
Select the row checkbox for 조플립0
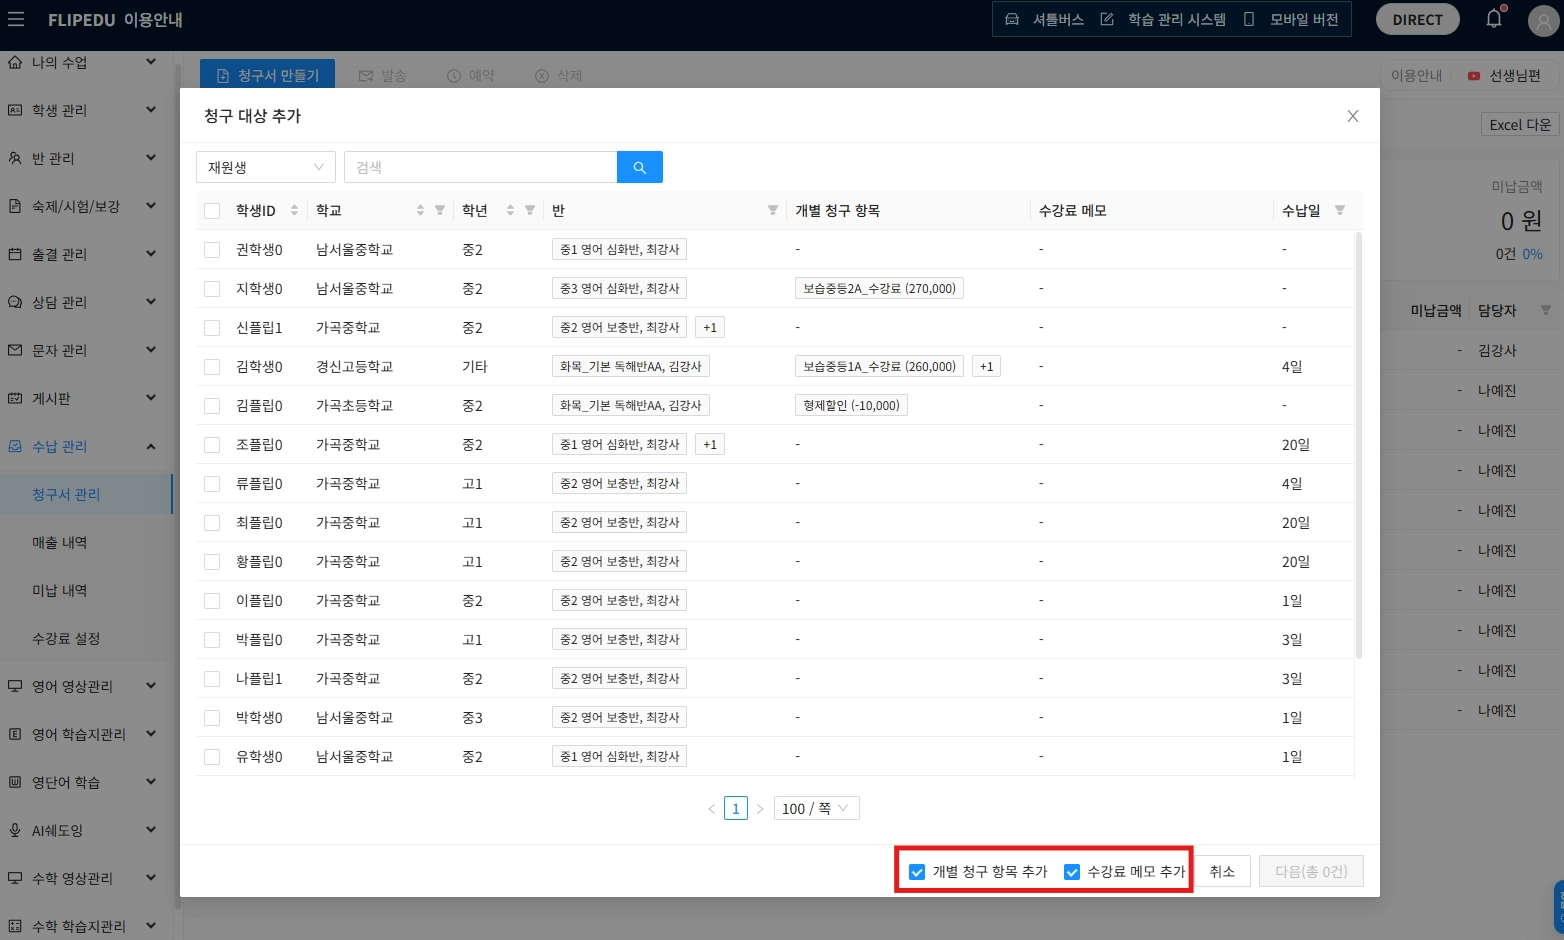[212, 445]
